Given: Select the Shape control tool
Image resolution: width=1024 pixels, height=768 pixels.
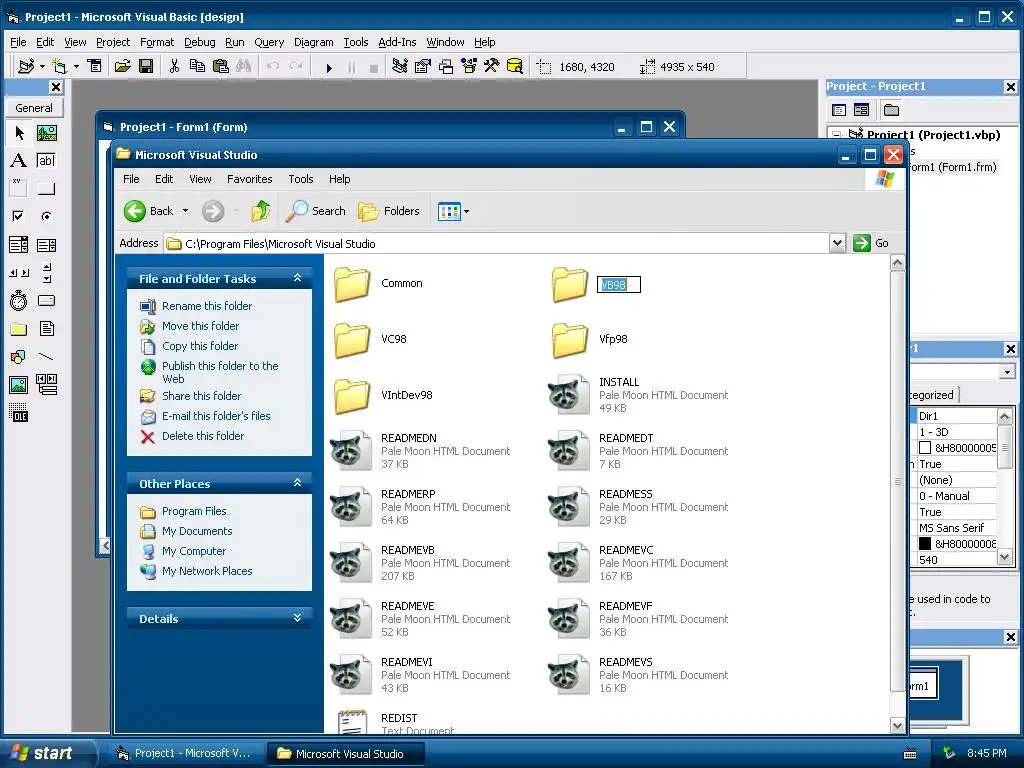Looking at the screenshot, I should point(19,357).
